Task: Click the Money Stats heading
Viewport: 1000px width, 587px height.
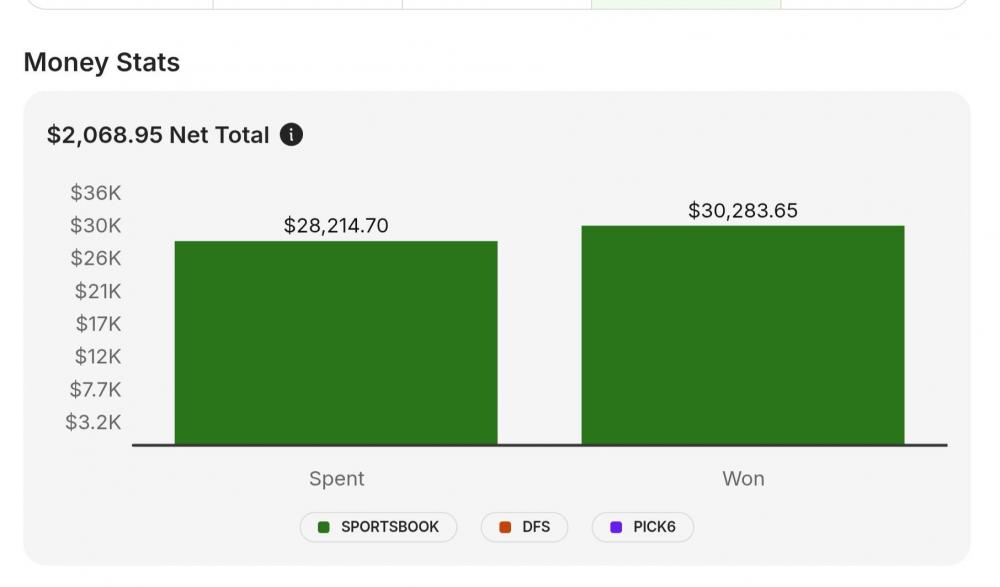Action: point(102,63)
